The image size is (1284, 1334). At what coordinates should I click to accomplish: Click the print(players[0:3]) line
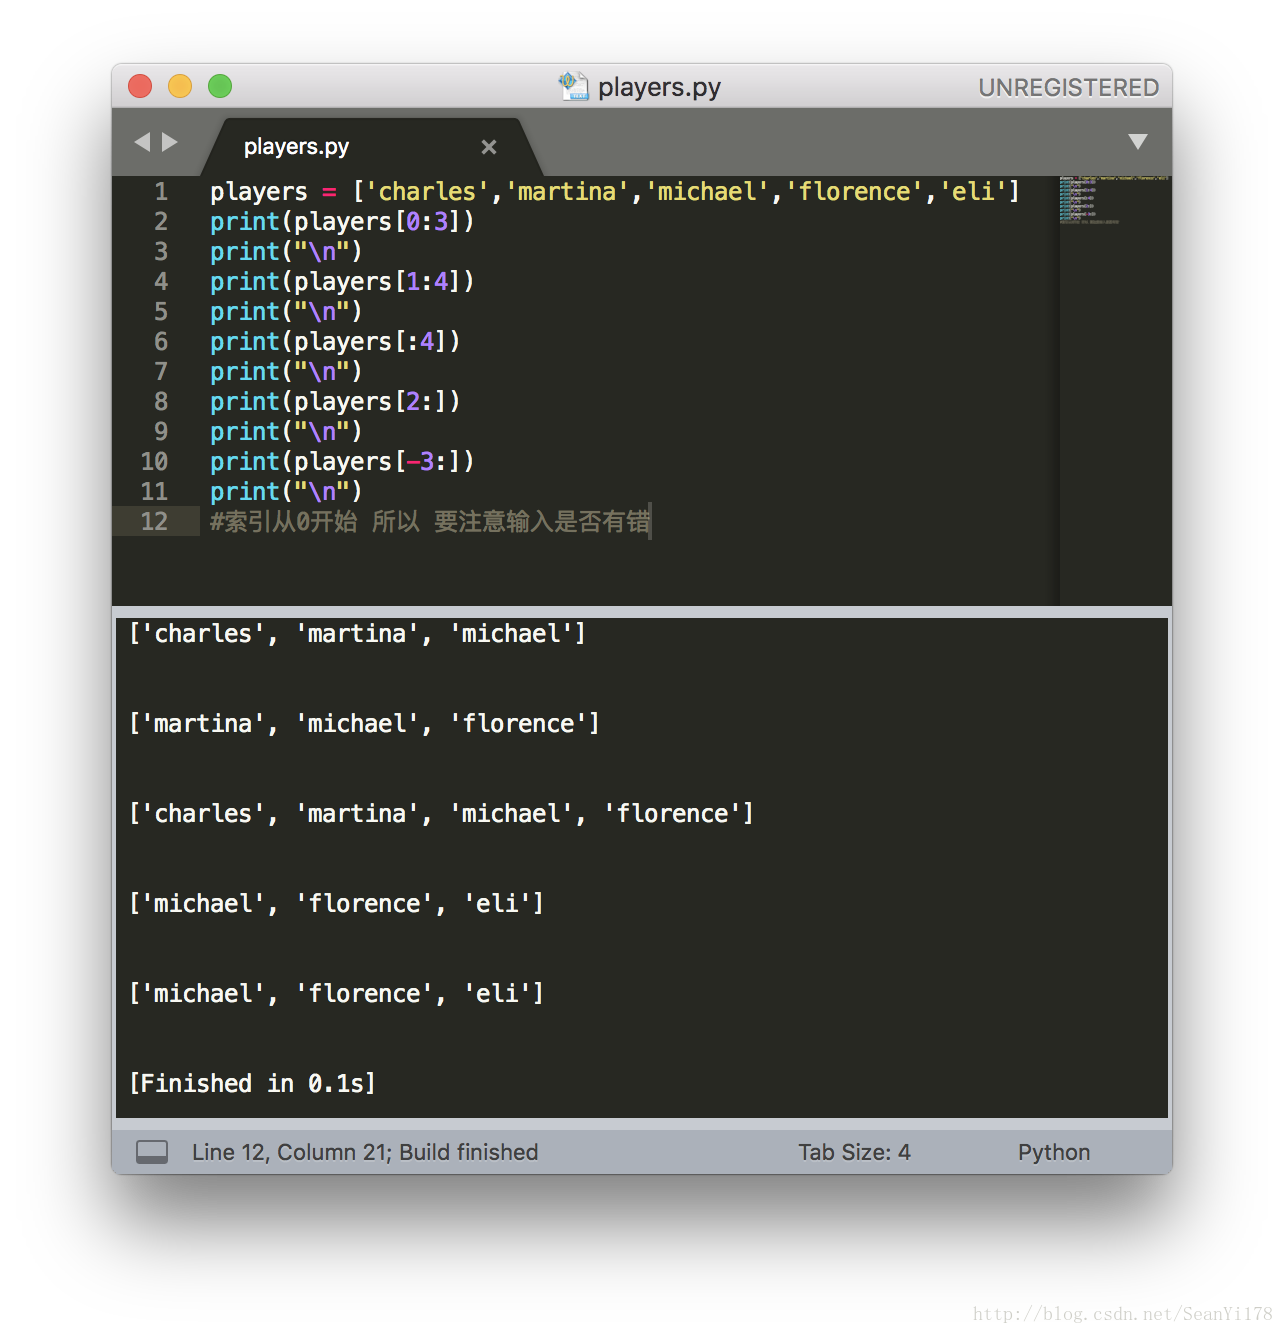pyautogui.click(x=342, y=221)
